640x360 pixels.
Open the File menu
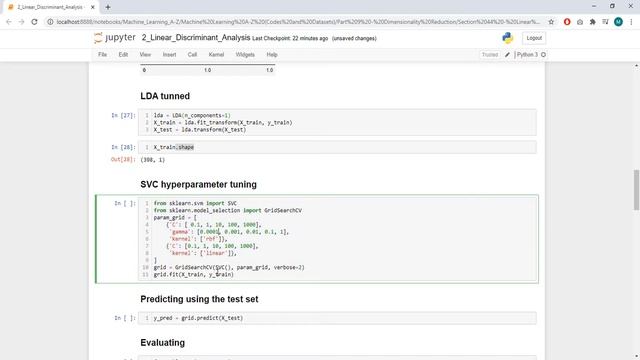102,55
